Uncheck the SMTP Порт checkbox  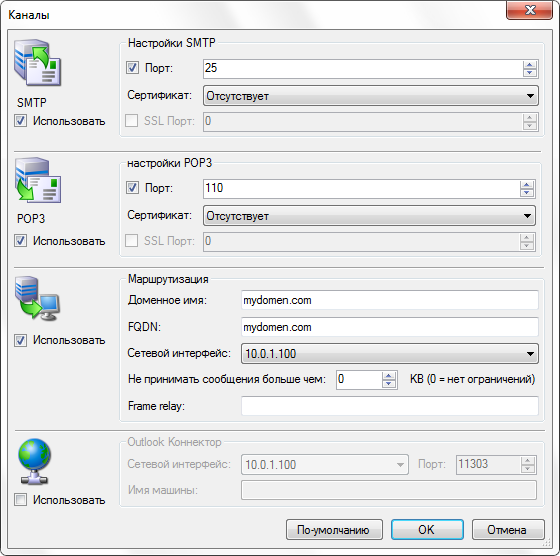coord(132,67)
